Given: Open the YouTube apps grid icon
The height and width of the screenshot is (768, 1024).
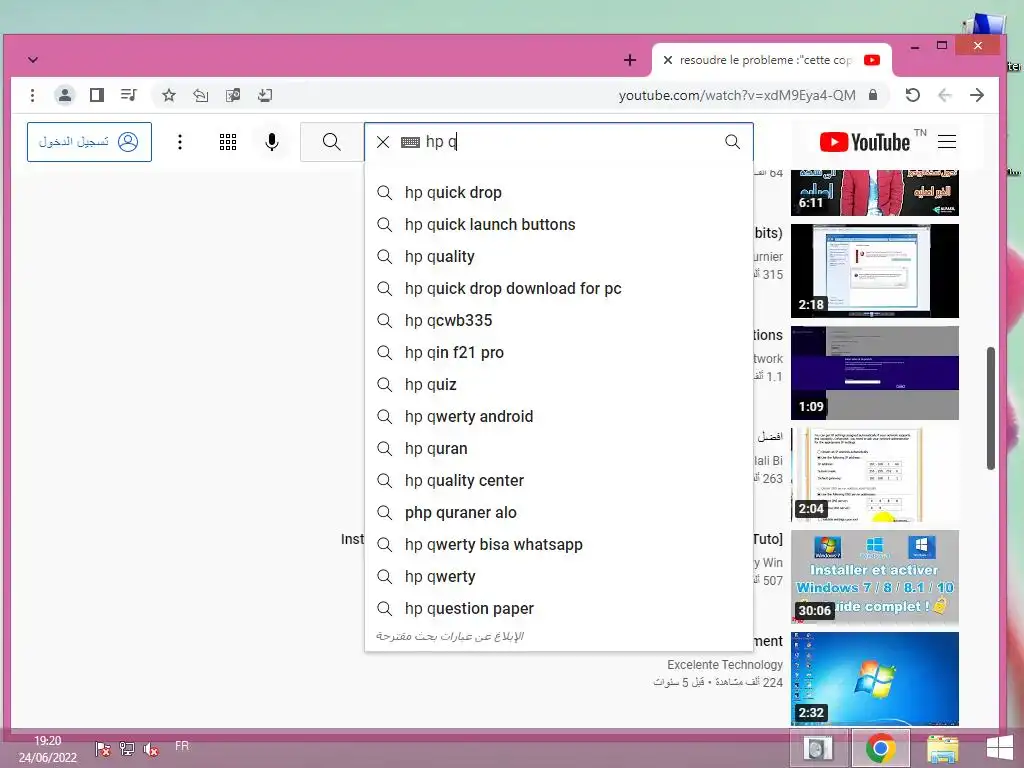Looking at the screenshot, I should [228, 142].
